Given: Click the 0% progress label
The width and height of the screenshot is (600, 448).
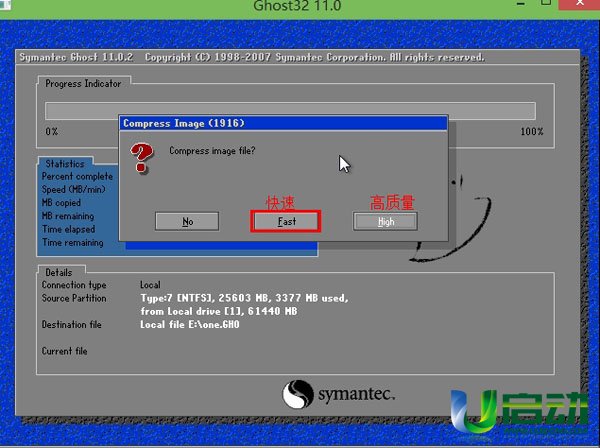Looking at the screenshot, I should [52, 132].
